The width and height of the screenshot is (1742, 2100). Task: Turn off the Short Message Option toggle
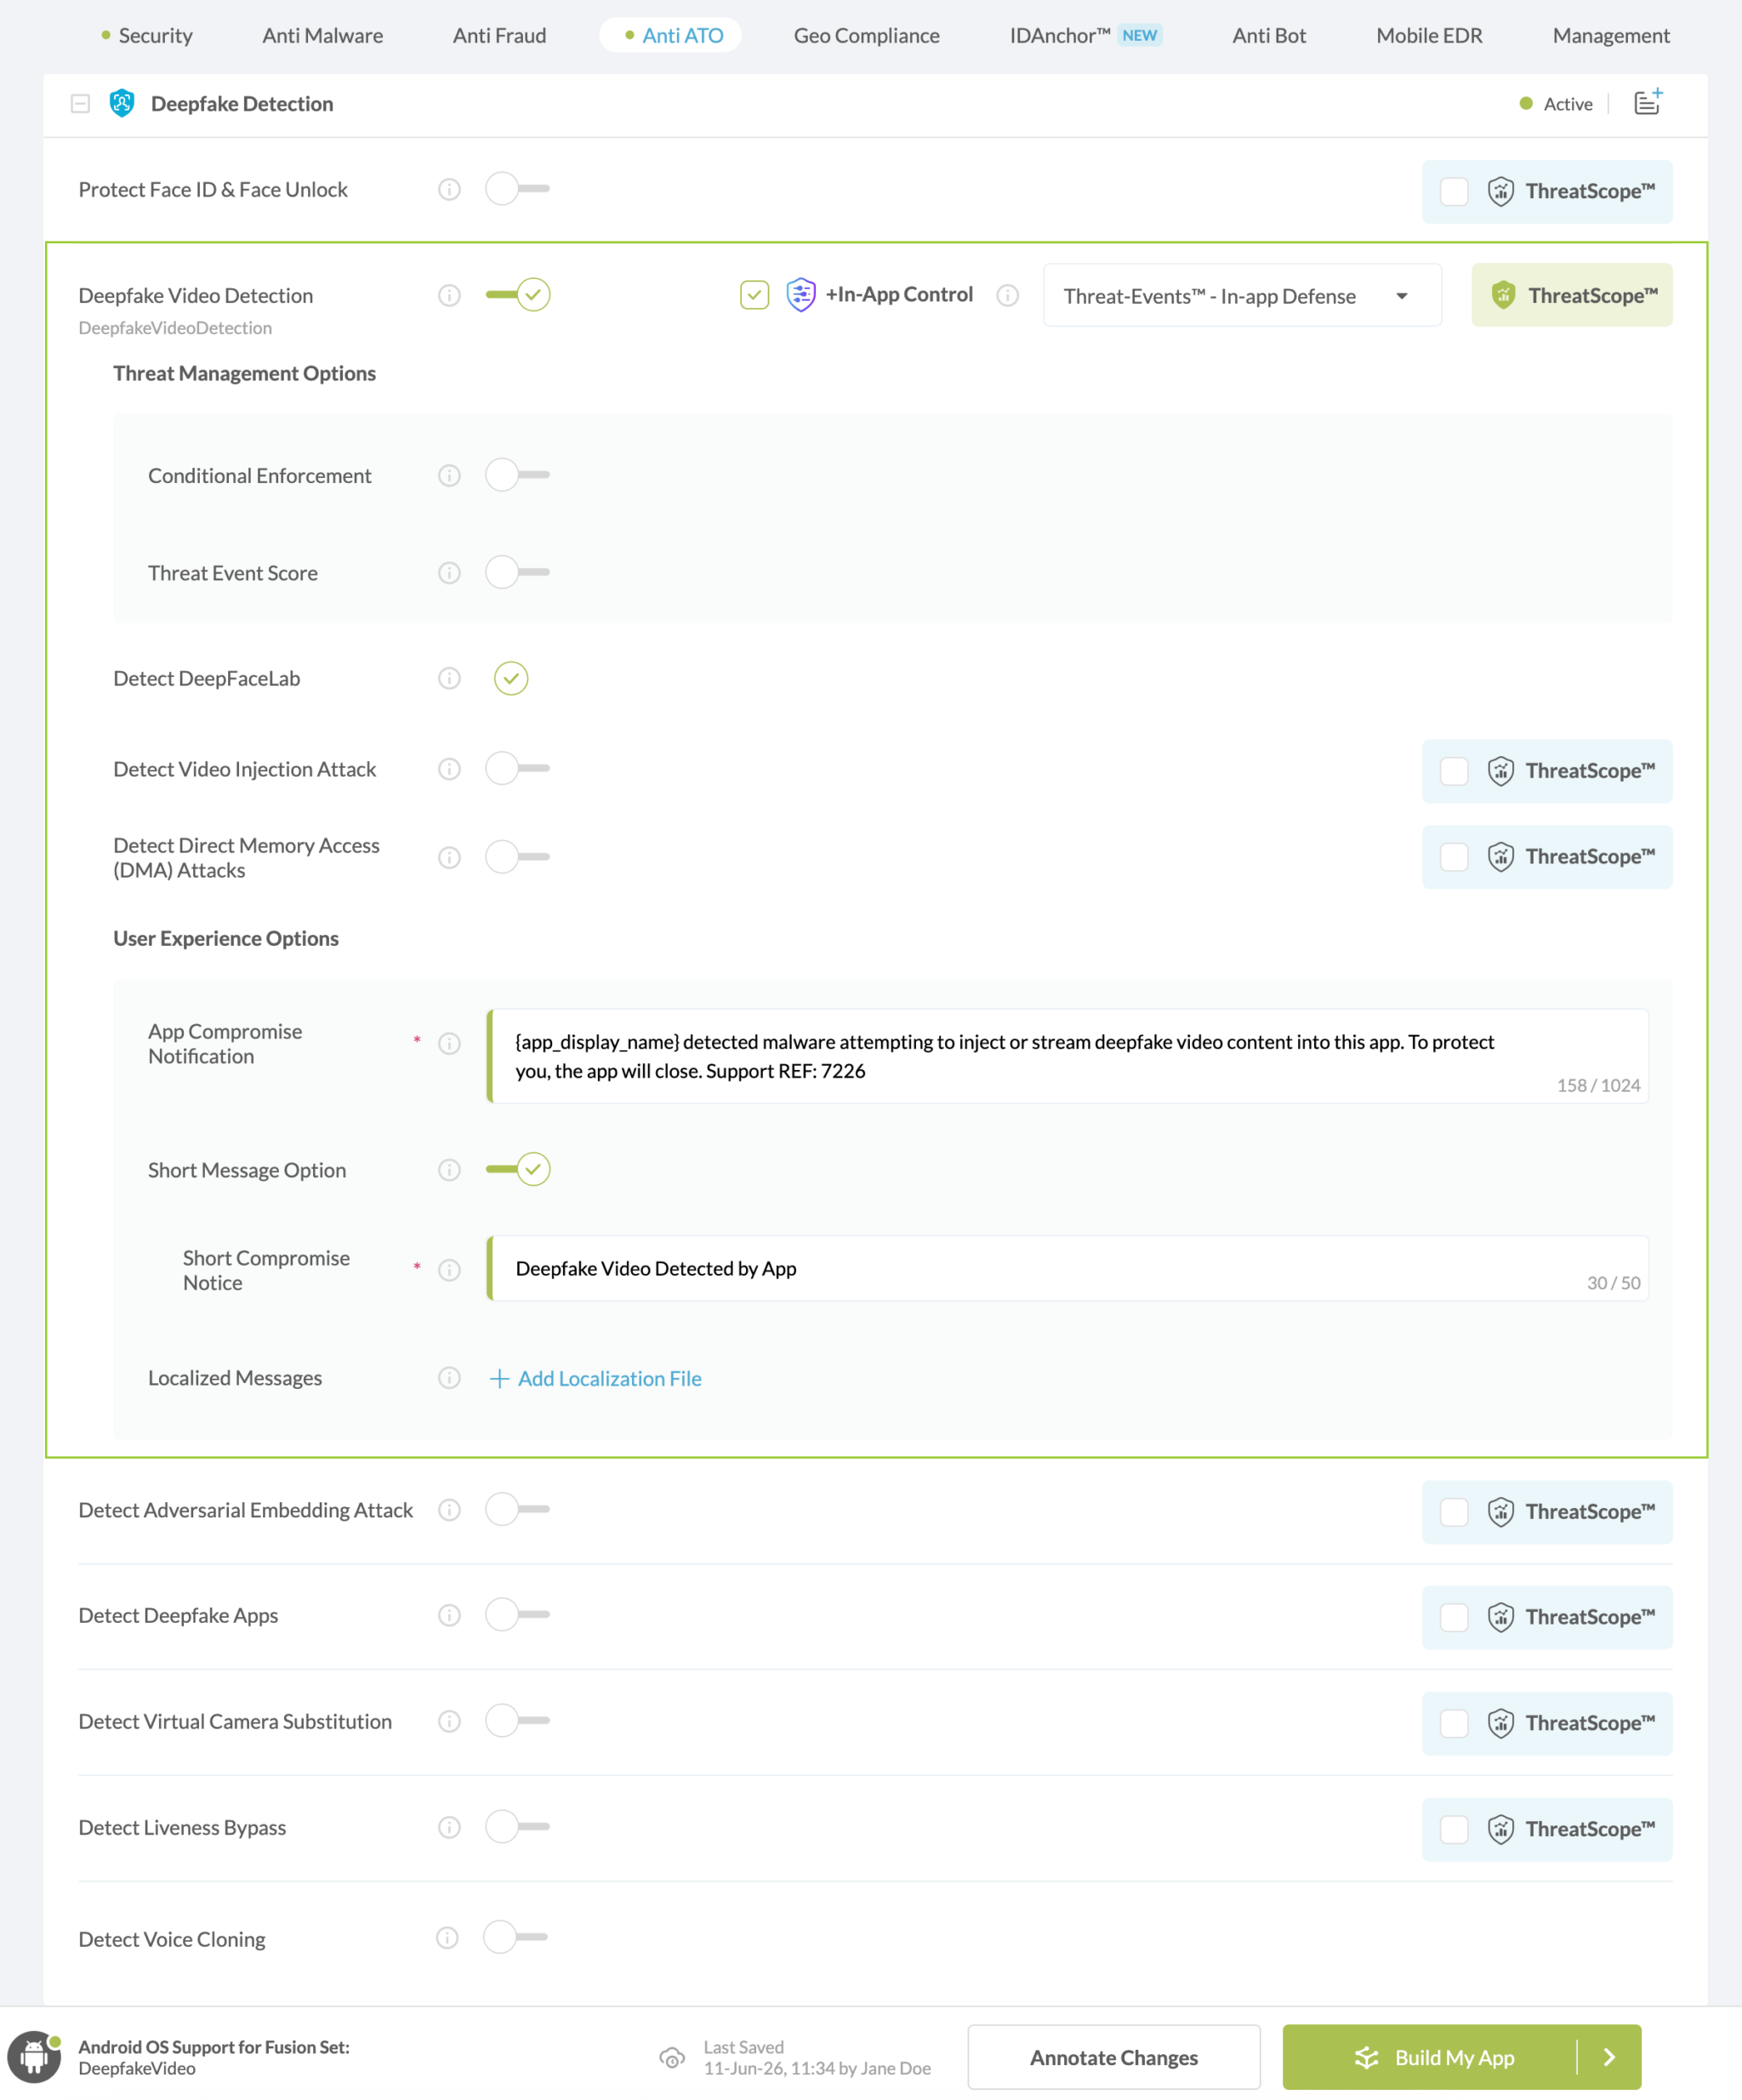[517, 1170]
